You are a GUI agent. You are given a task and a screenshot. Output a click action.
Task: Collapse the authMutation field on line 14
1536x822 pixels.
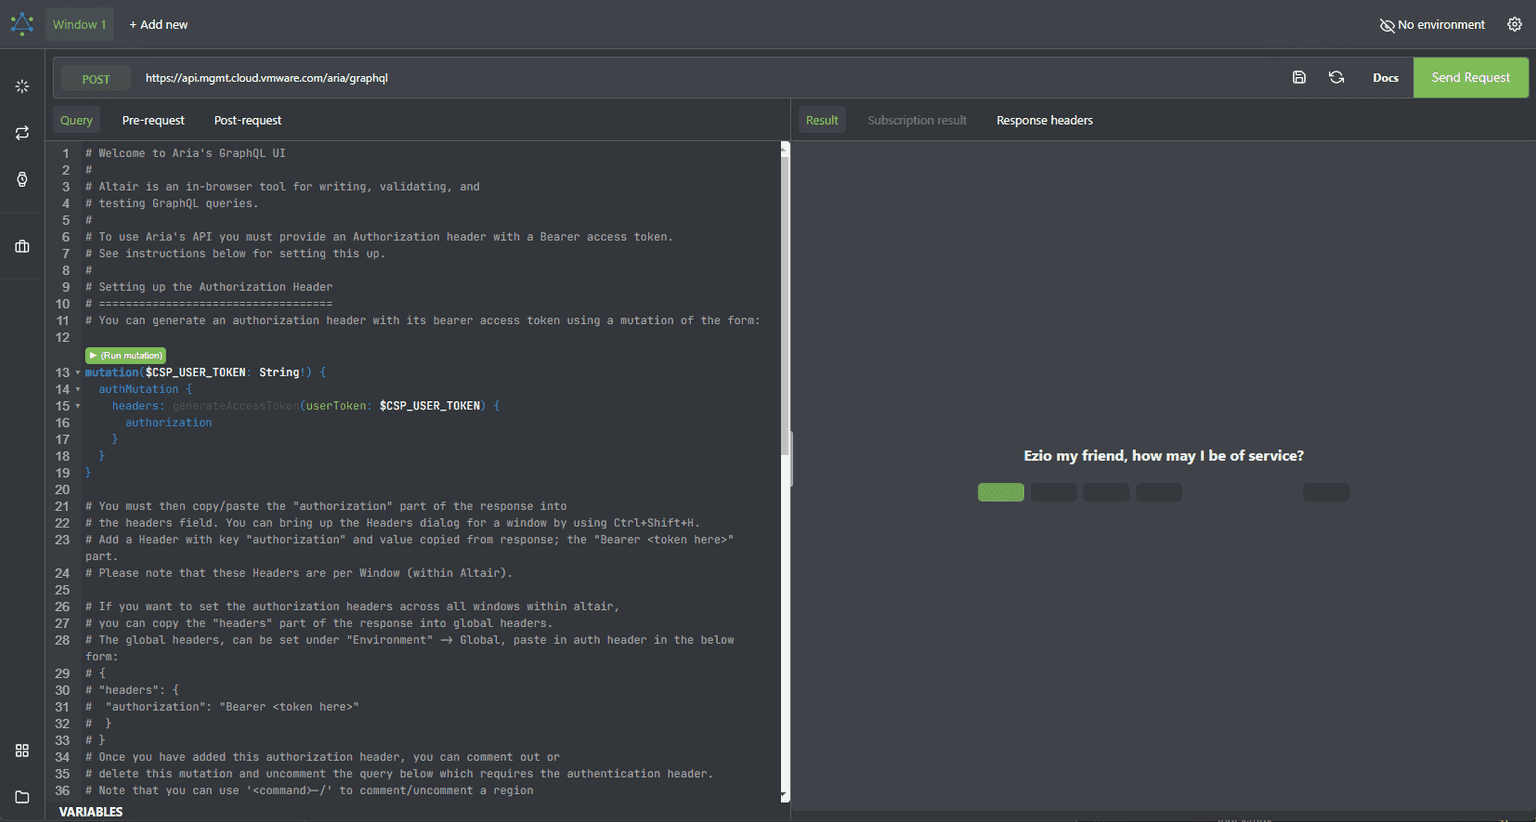[76, 389]
